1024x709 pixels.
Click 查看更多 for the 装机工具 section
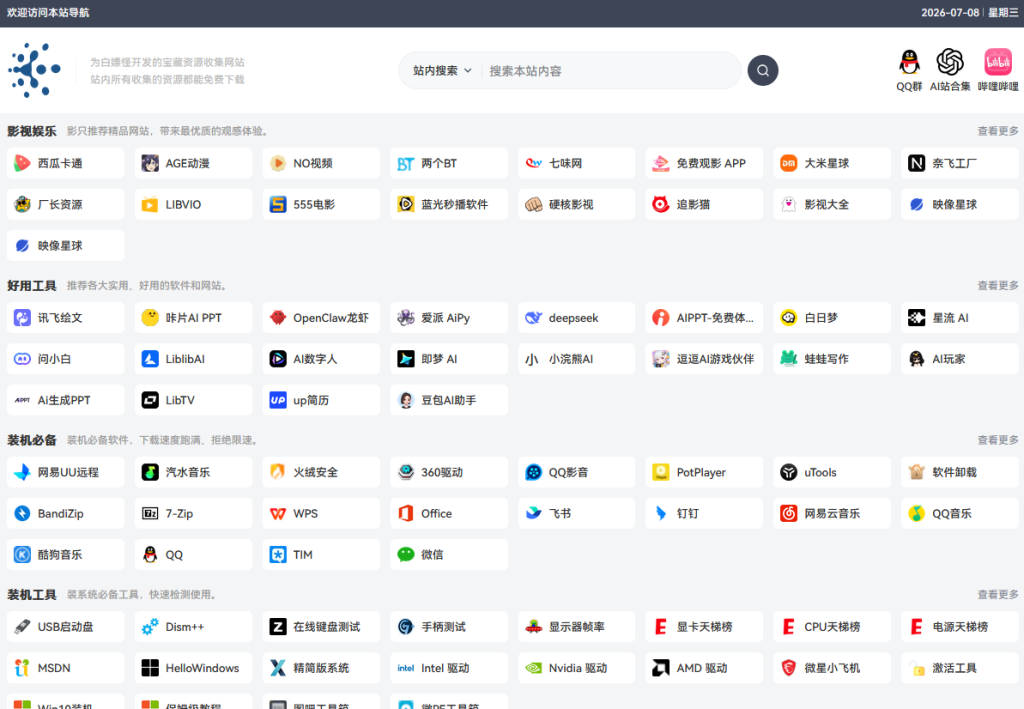pos(998,595)
